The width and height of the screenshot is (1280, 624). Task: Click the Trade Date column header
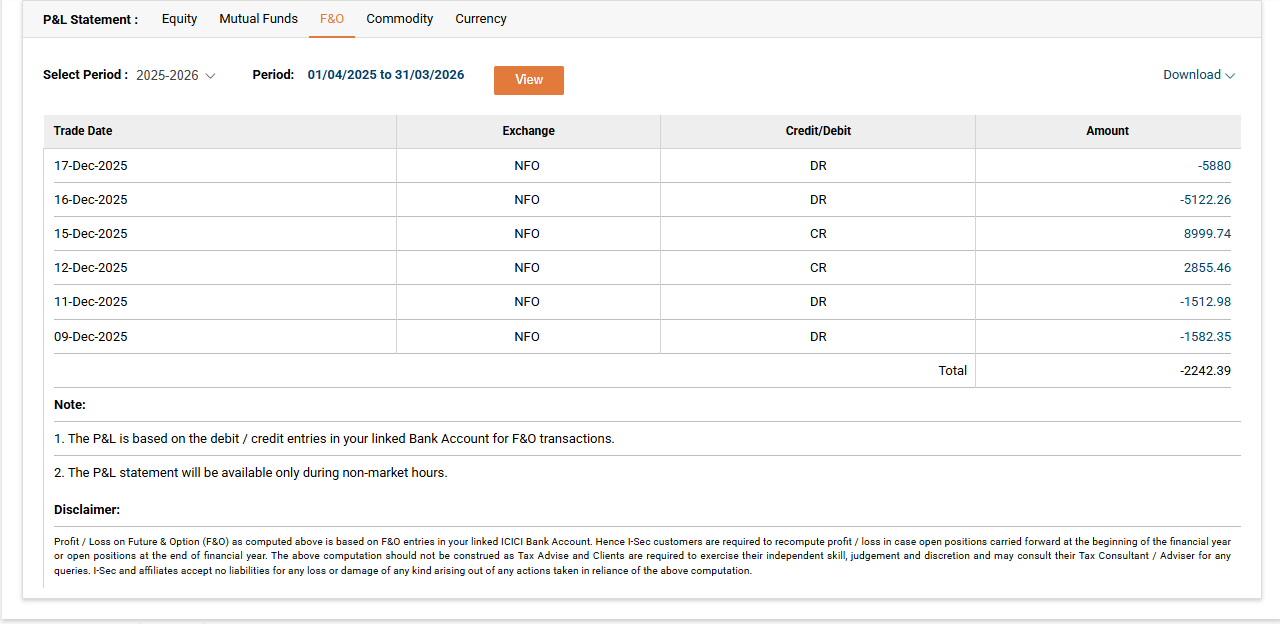point(83,131)
